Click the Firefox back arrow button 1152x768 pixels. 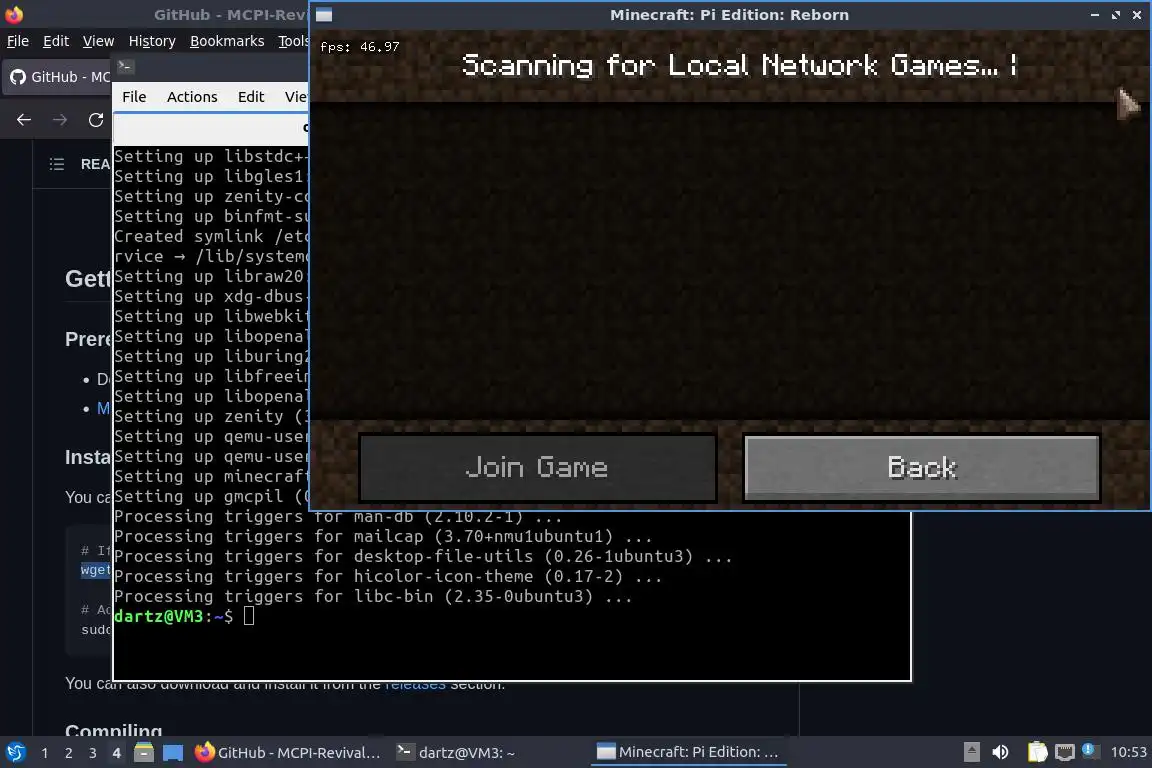[24, 120]
